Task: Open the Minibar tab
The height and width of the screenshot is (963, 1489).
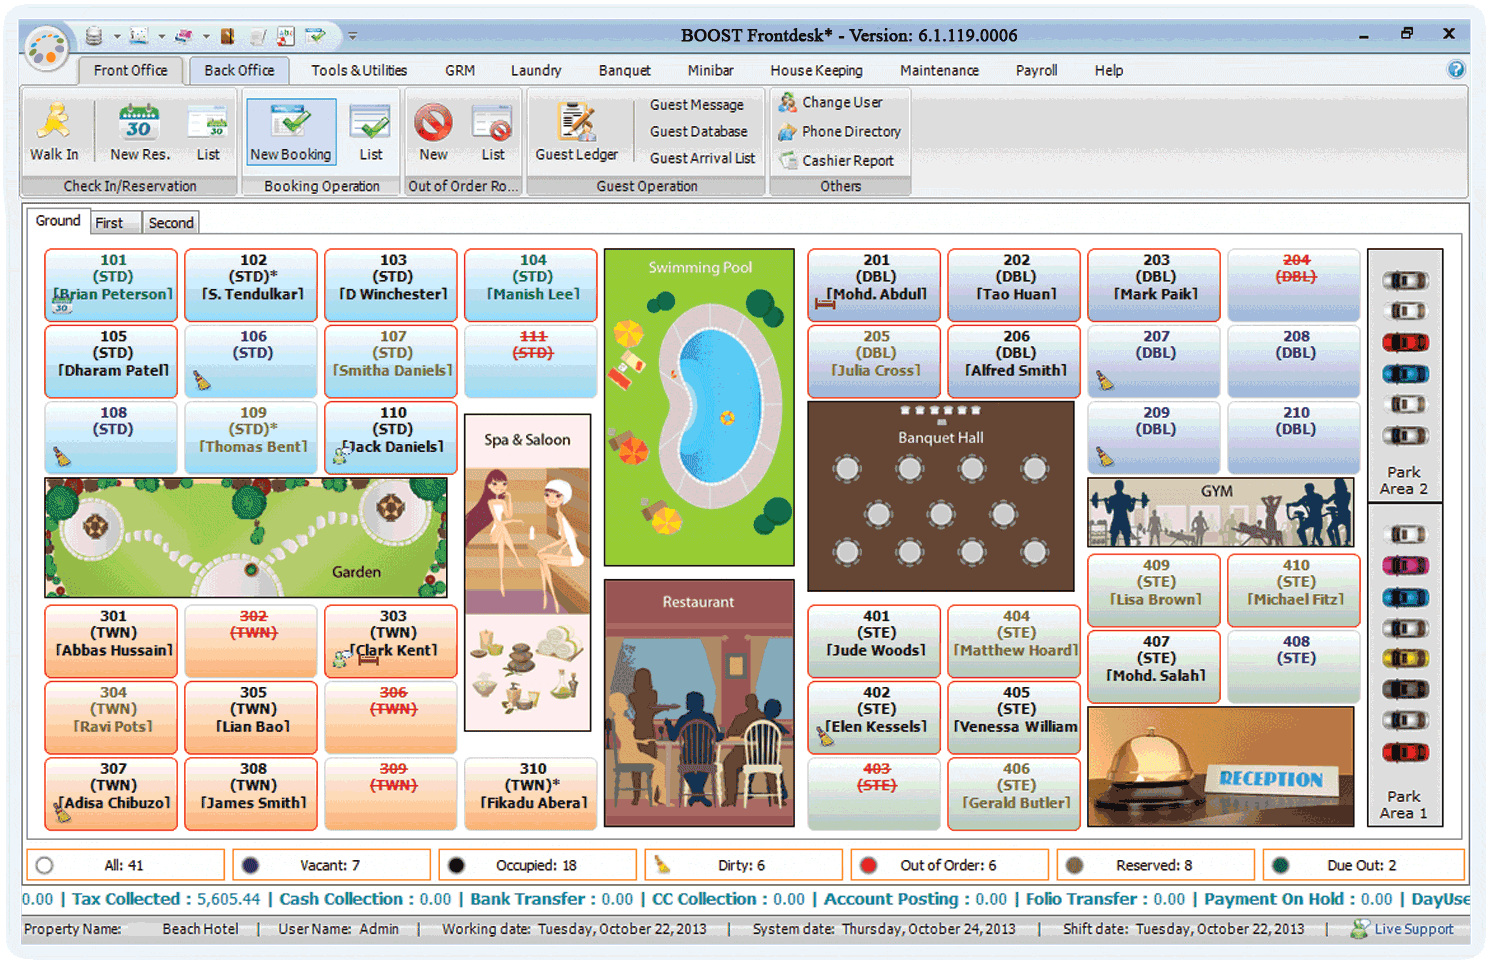Action: [710, 70]
